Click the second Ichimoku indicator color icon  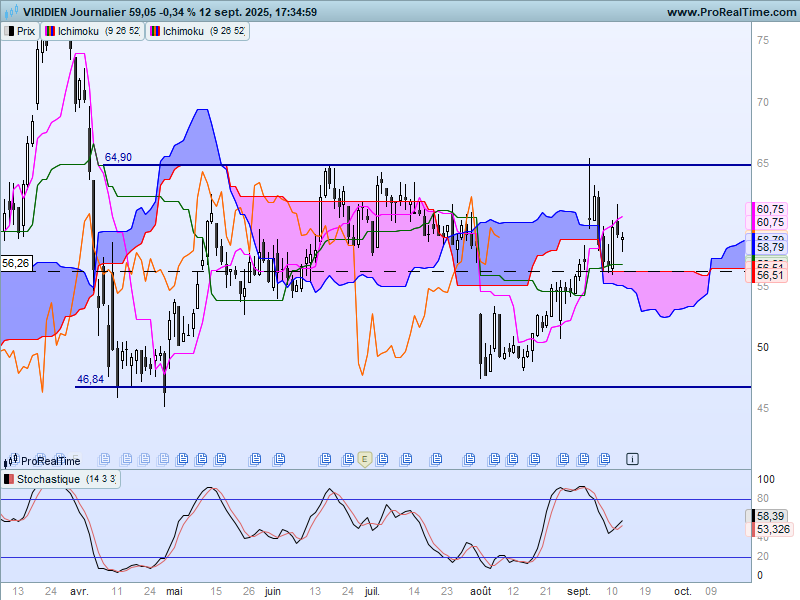click(x=155, y=31)
